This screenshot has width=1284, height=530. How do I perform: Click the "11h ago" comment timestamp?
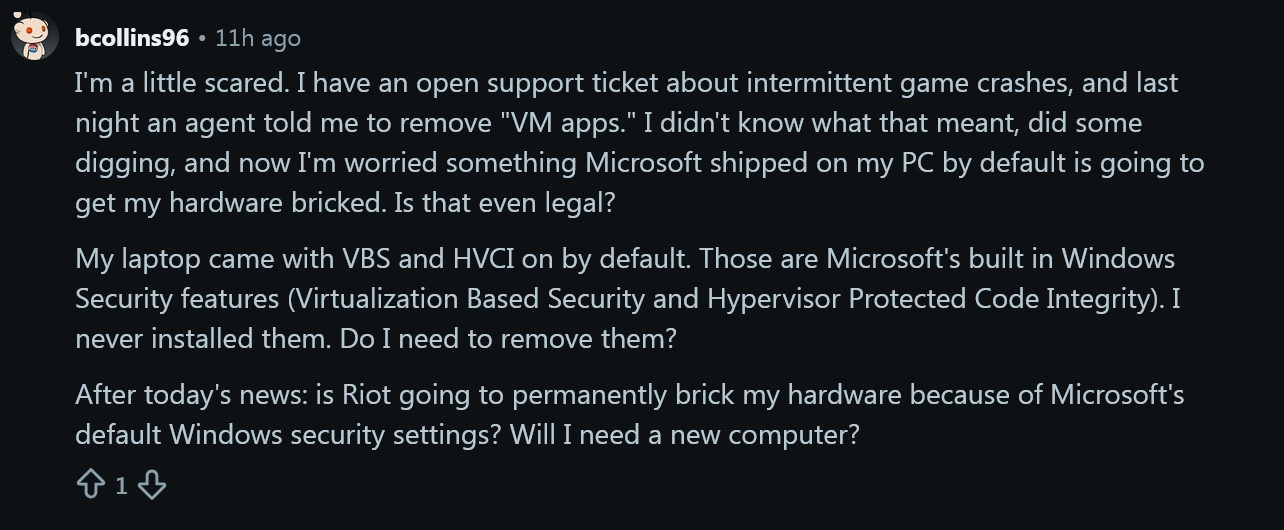[x=258, y=38]
